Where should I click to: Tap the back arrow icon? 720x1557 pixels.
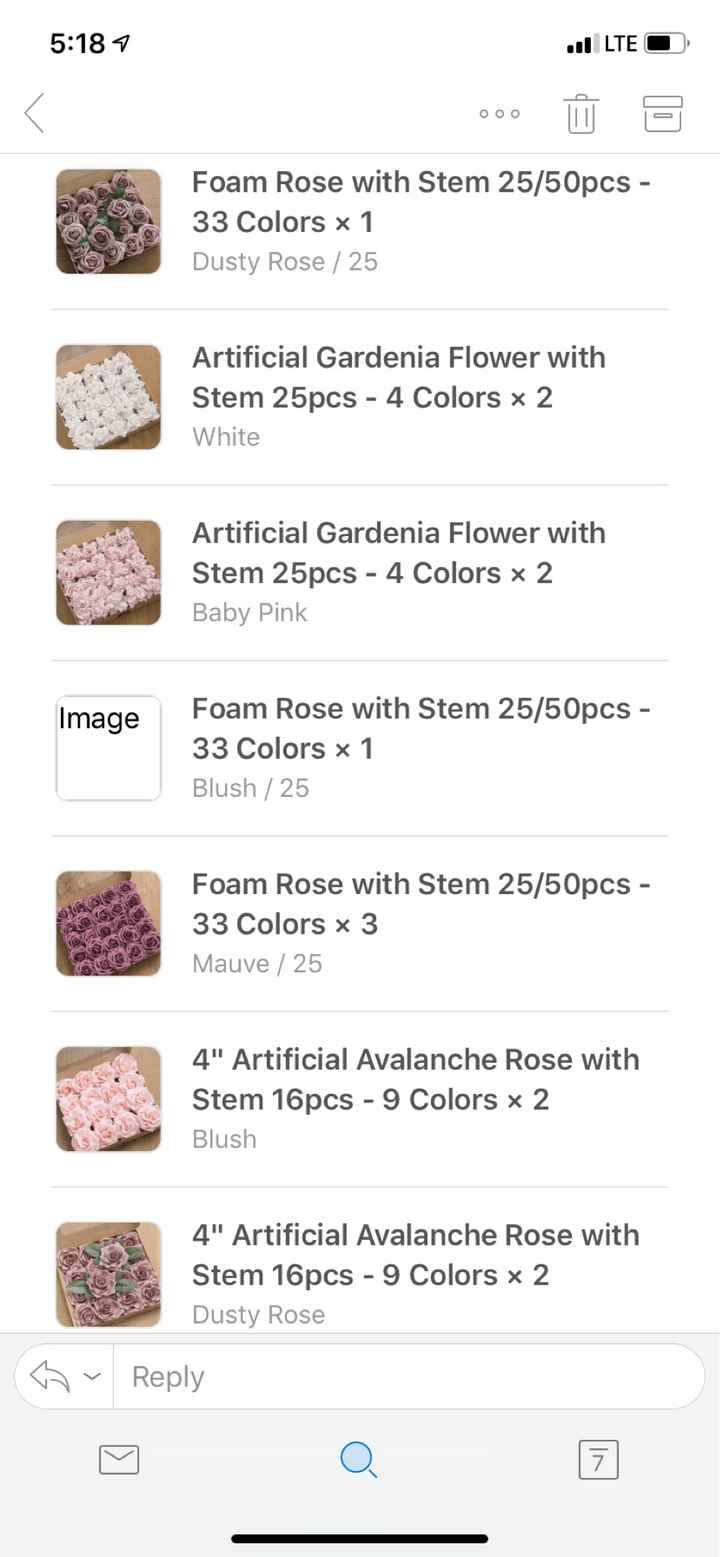pyautogui.click(x=35, y=113)
